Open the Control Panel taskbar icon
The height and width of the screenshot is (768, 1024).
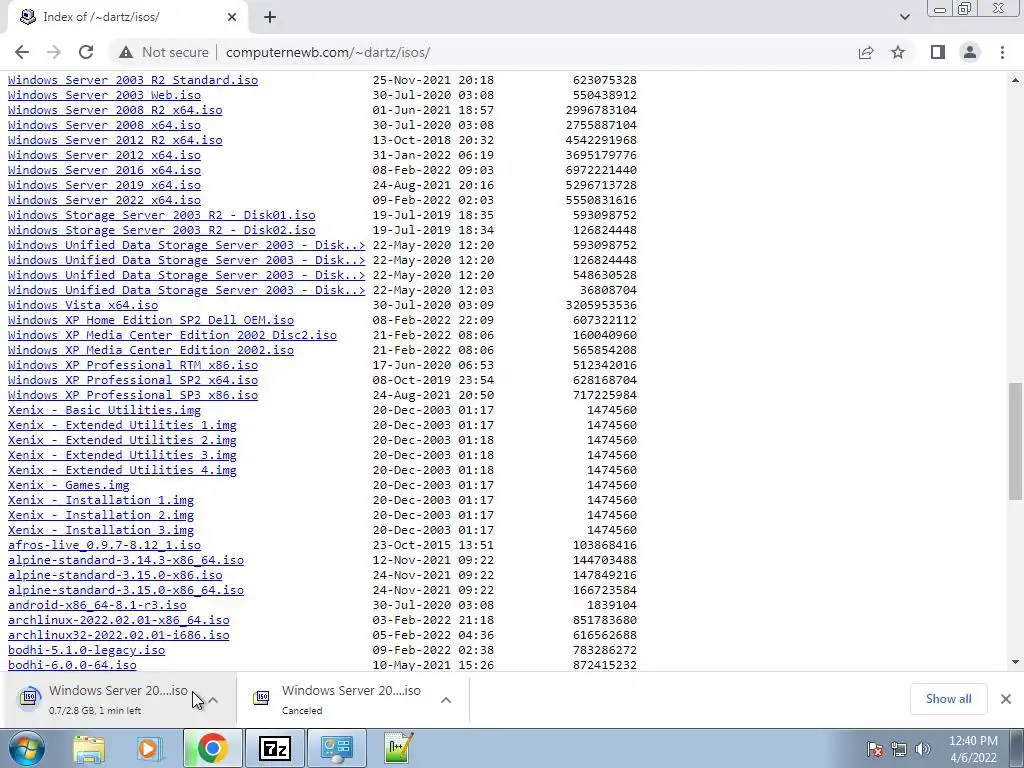coord(336,748)
